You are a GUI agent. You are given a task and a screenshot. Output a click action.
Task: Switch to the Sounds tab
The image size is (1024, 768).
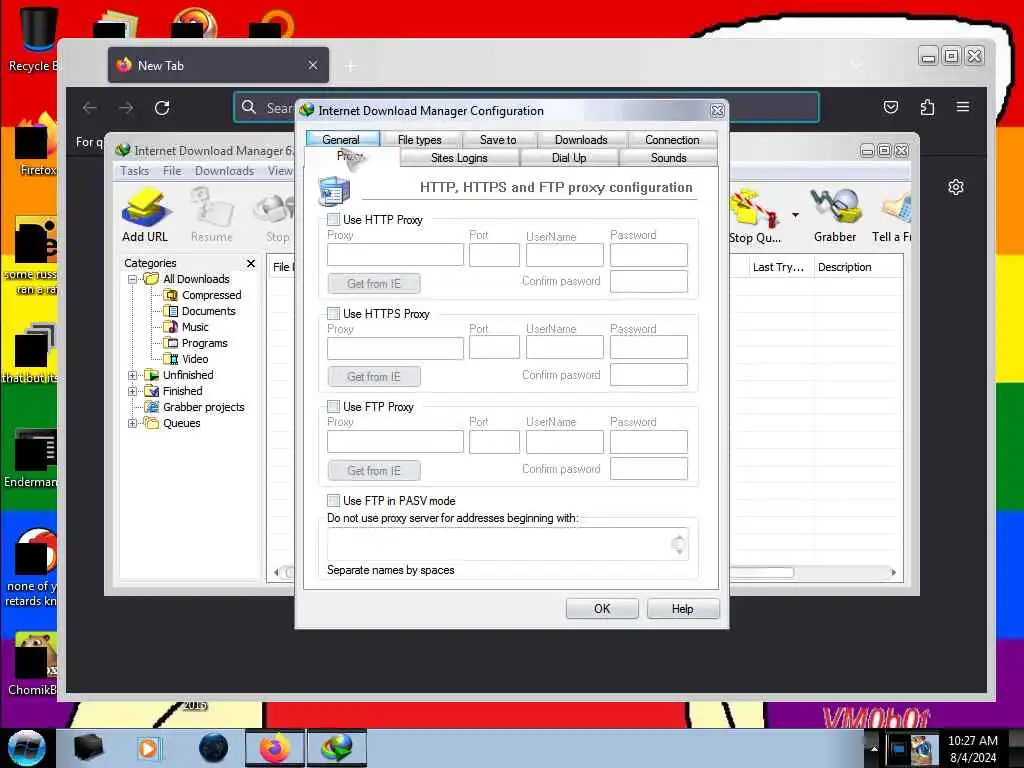pos(669,158)
